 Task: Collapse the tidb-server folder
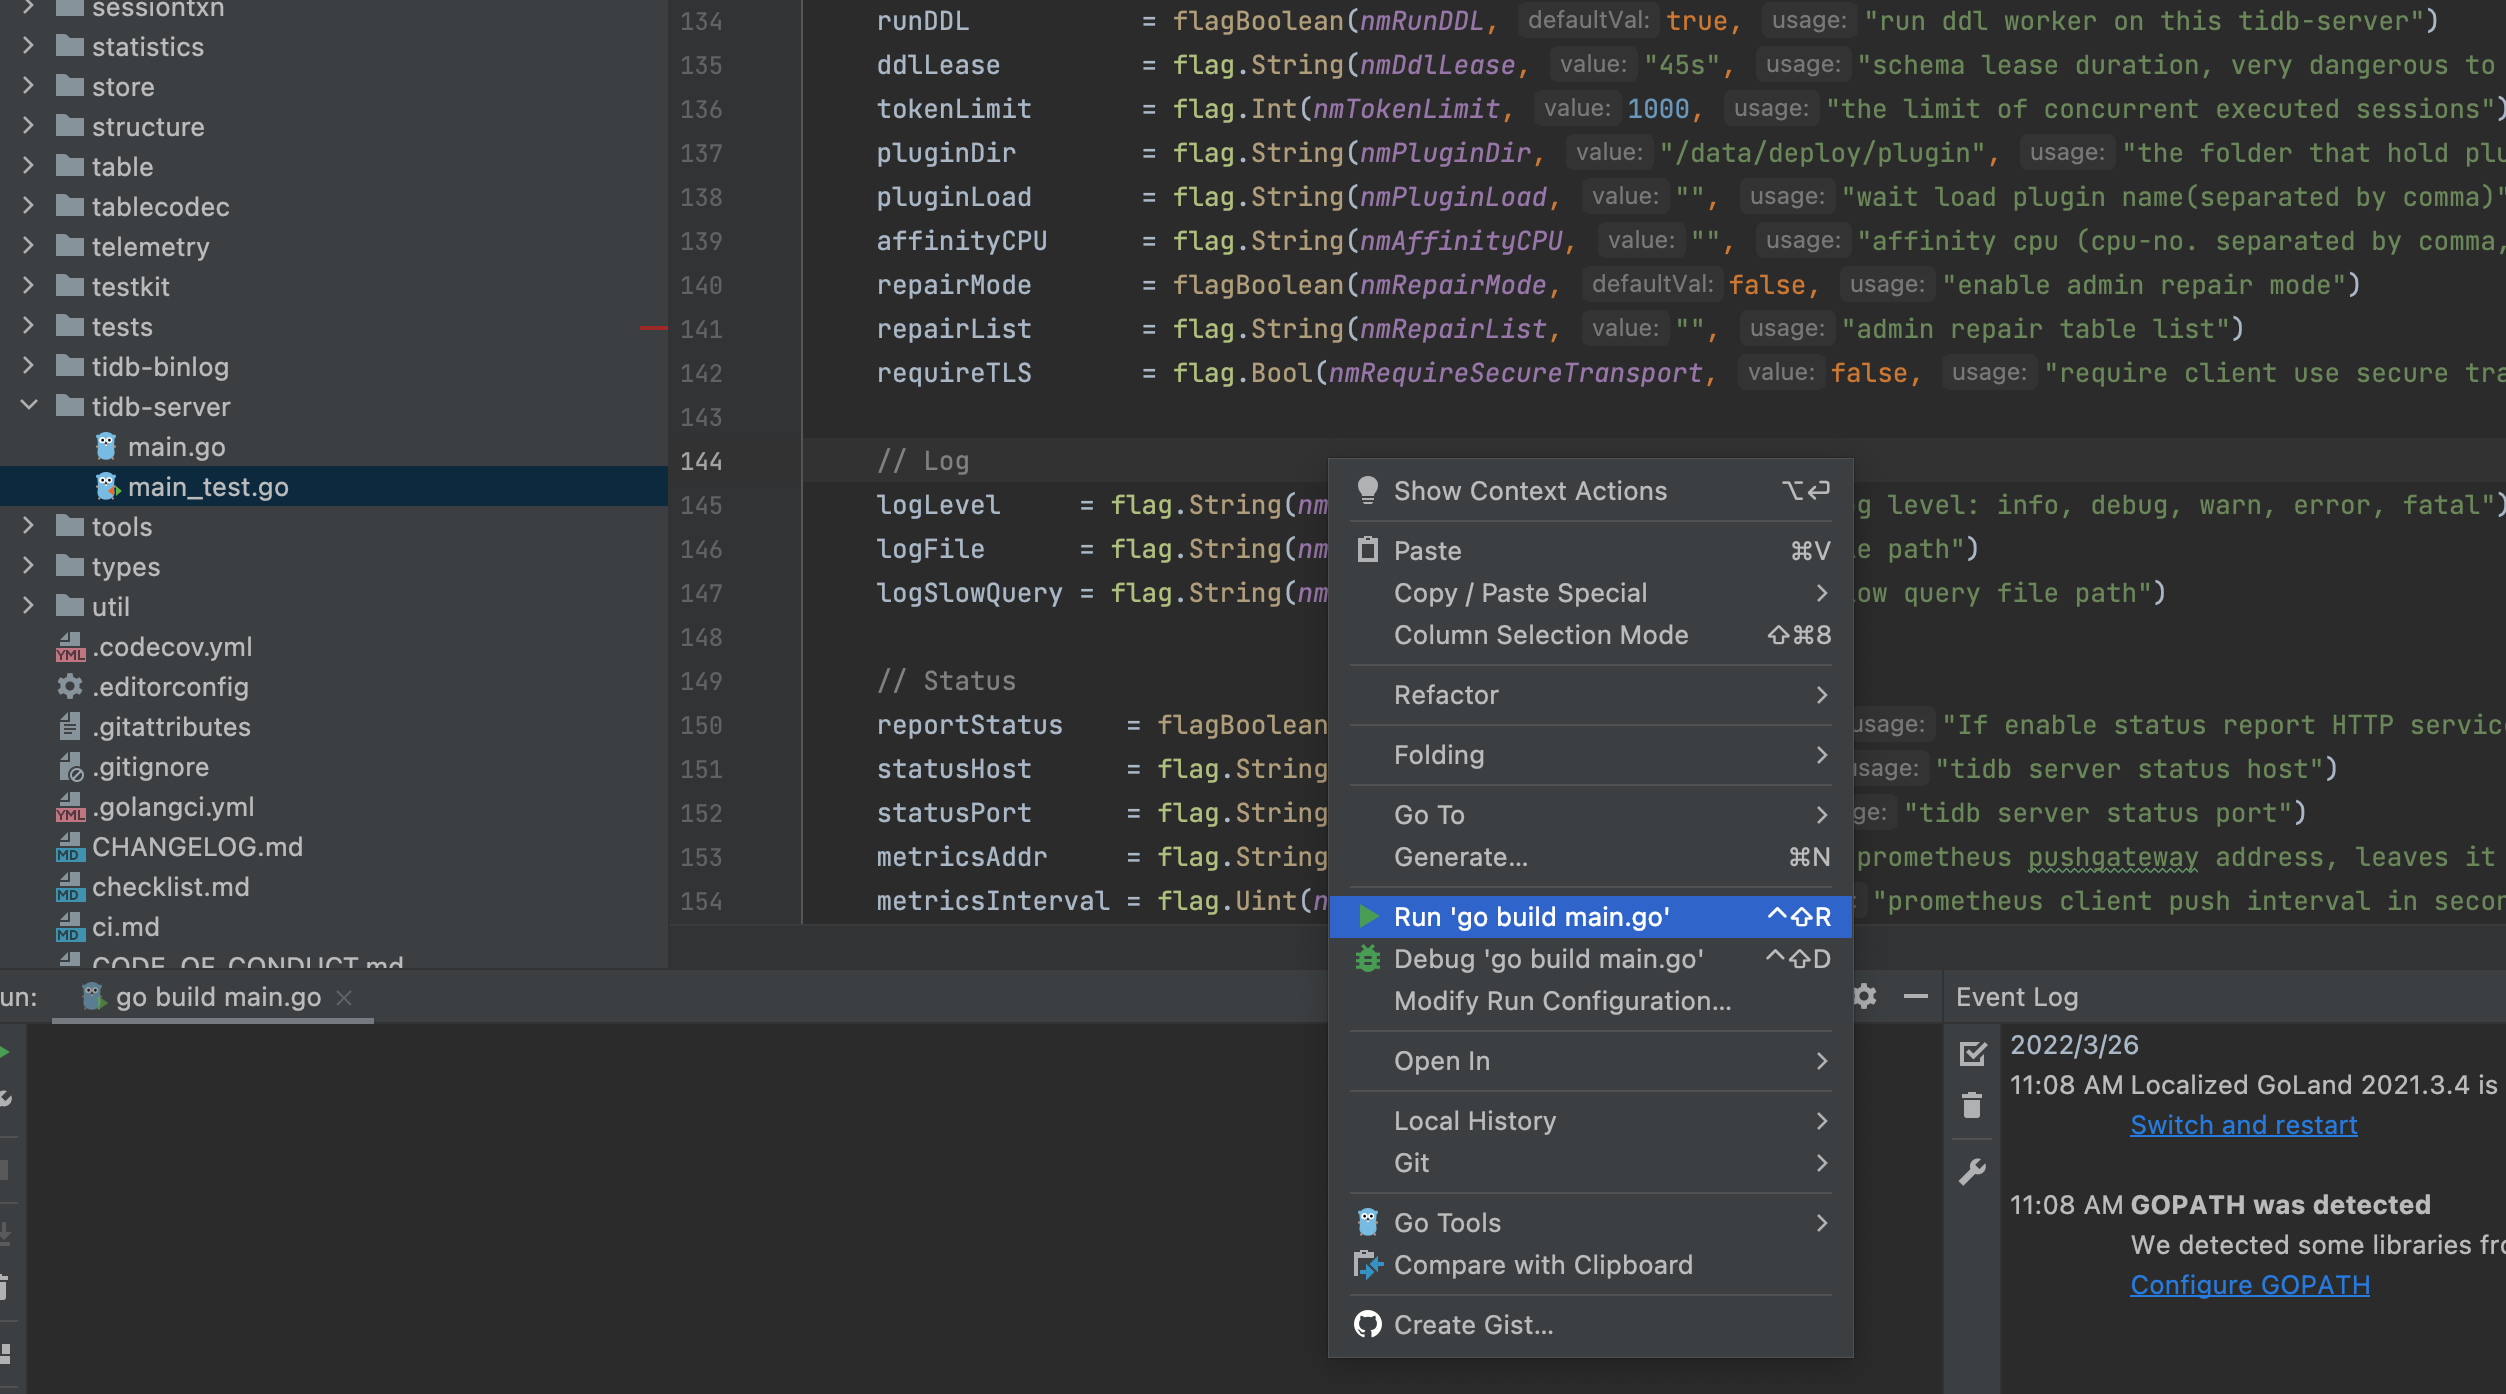(x=29, y=406)
